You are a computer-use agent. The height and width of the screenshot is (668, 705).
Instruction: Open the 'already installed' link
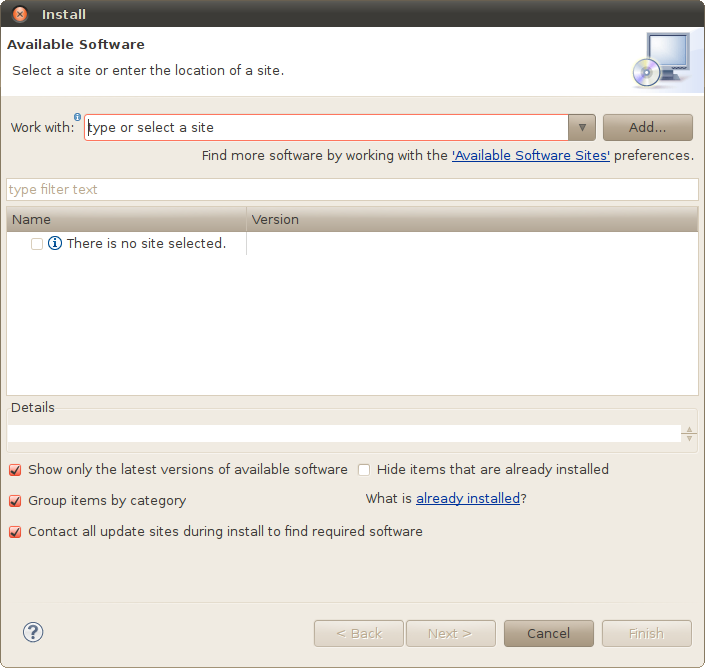(x=468, y=499)
